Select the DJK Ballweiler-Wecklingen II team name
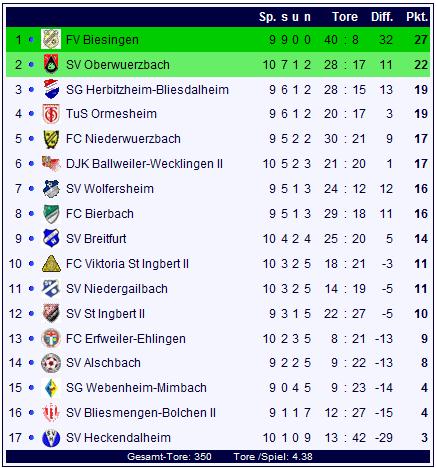Screen dimensions: 437x468 coord(144,164)
